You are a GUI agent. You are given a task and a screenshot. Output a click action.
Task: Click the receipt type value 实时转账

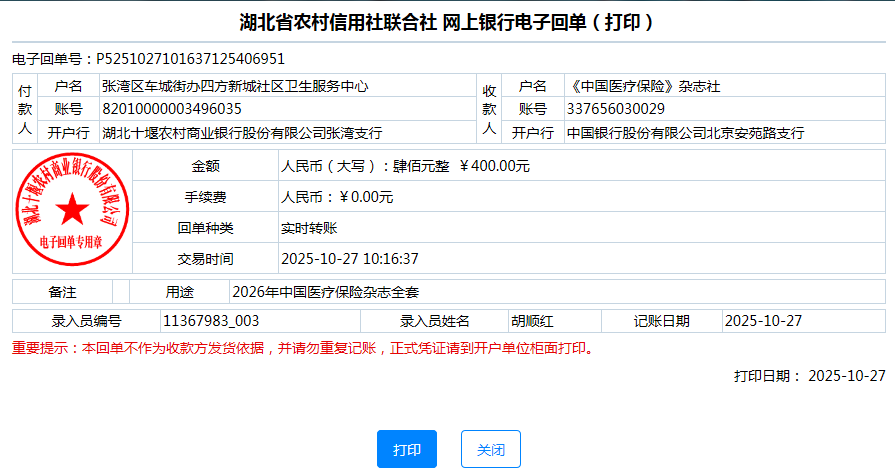(x=309, y=228)
